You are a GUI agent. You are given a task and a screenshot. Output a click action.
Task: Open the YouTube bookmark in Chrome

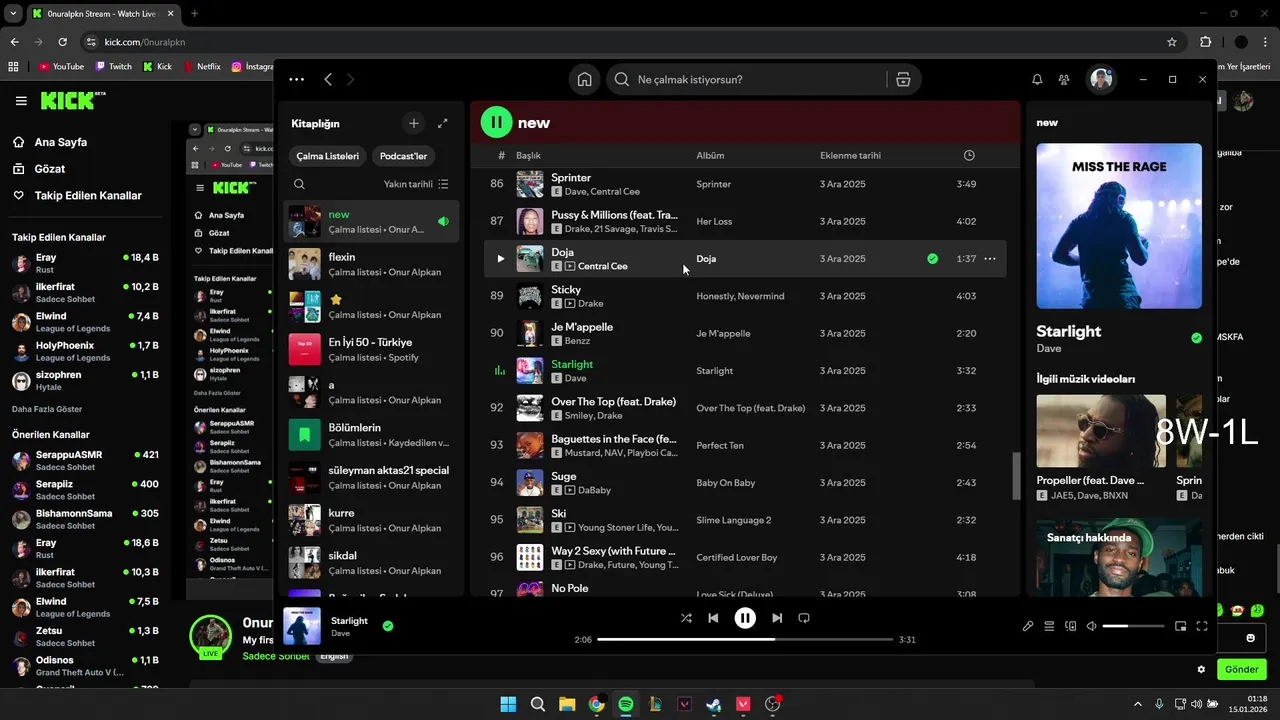click(x=61, y=66)
